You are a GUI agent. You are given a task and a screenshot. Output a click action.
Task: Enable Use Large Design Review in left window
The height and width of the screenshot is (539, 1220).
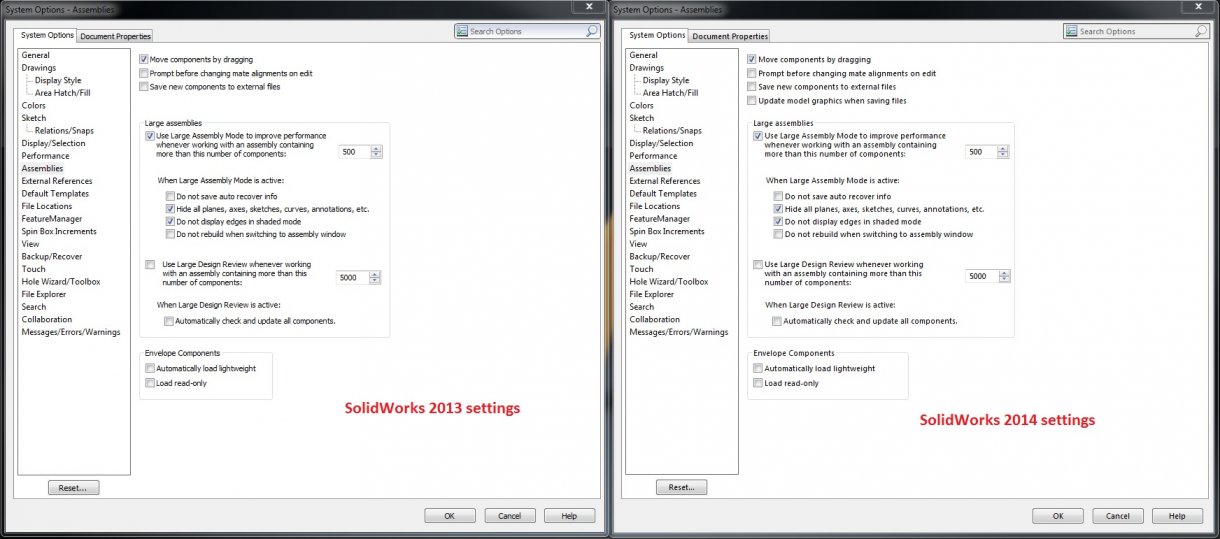150,264
